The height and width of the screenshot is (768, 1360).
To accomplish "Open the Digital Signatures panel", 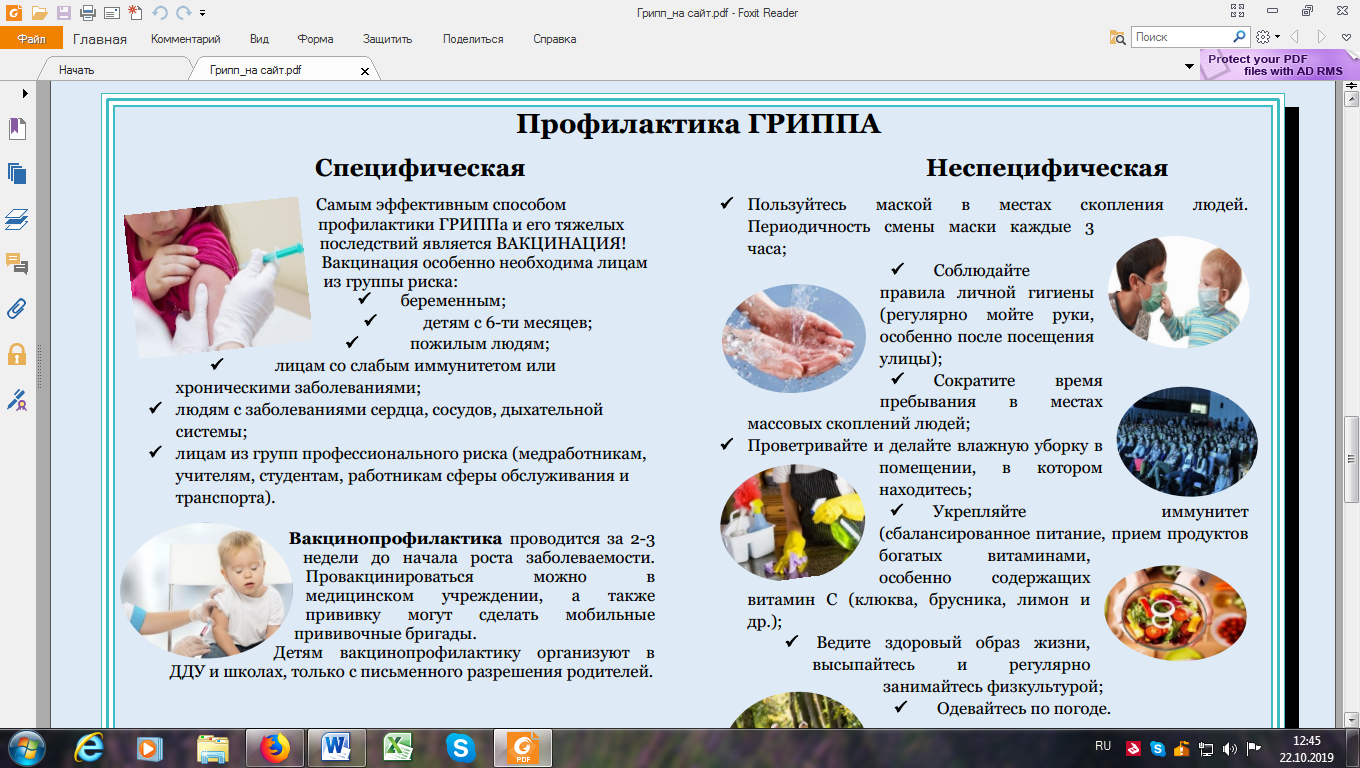I will tap(17, 400).
